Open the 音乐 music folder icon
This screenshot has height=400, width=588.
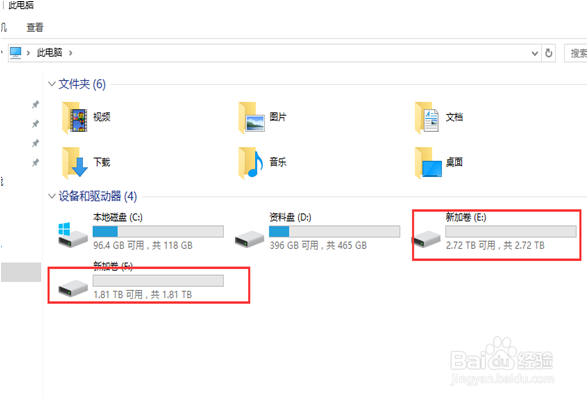coord(250,163)
